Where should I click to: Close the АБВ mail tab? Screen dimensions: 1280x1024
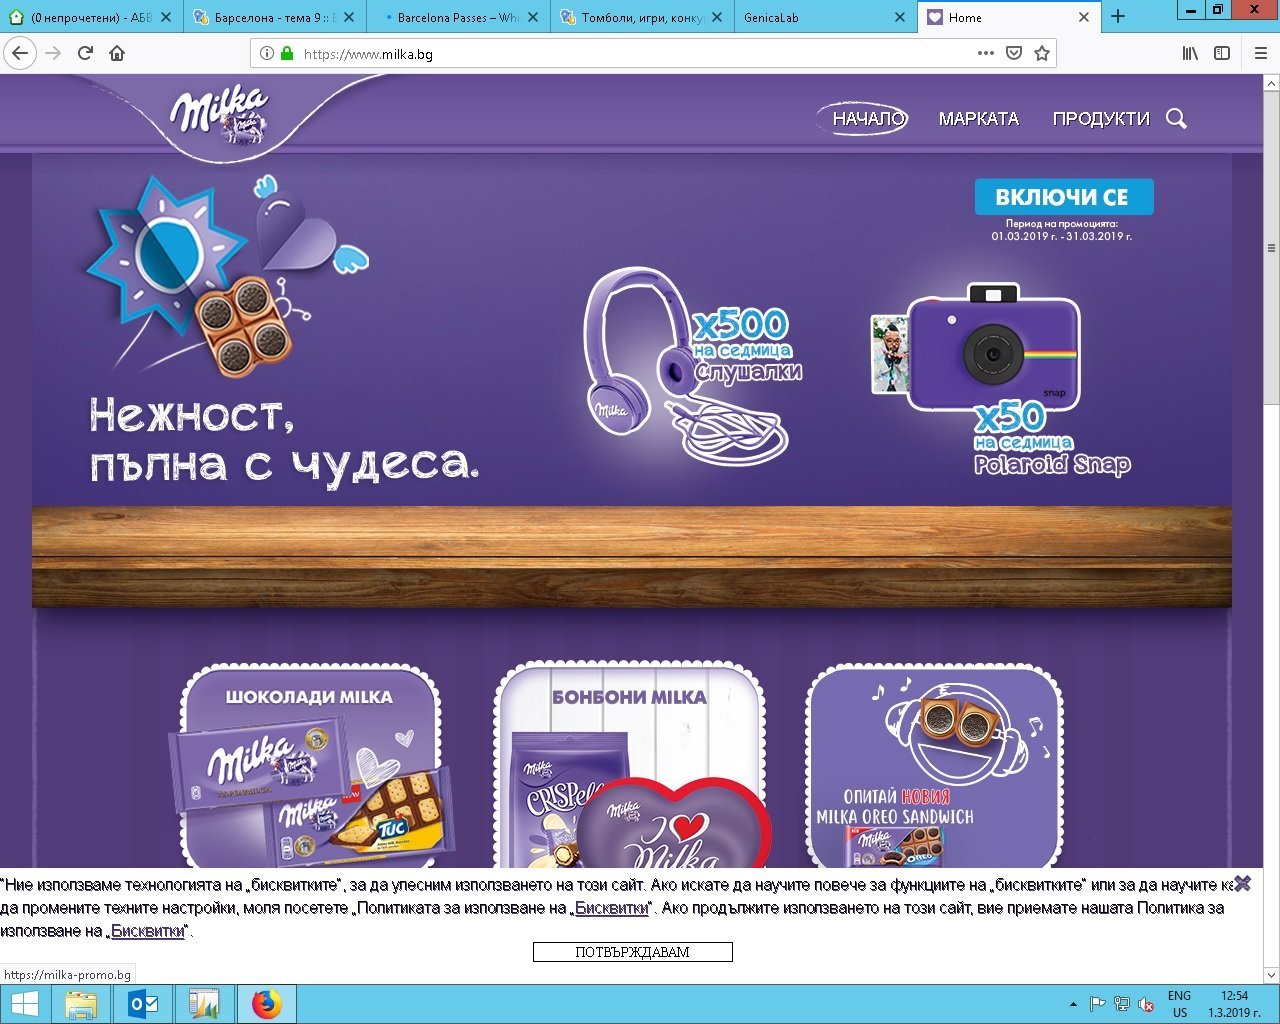[165, 17]
